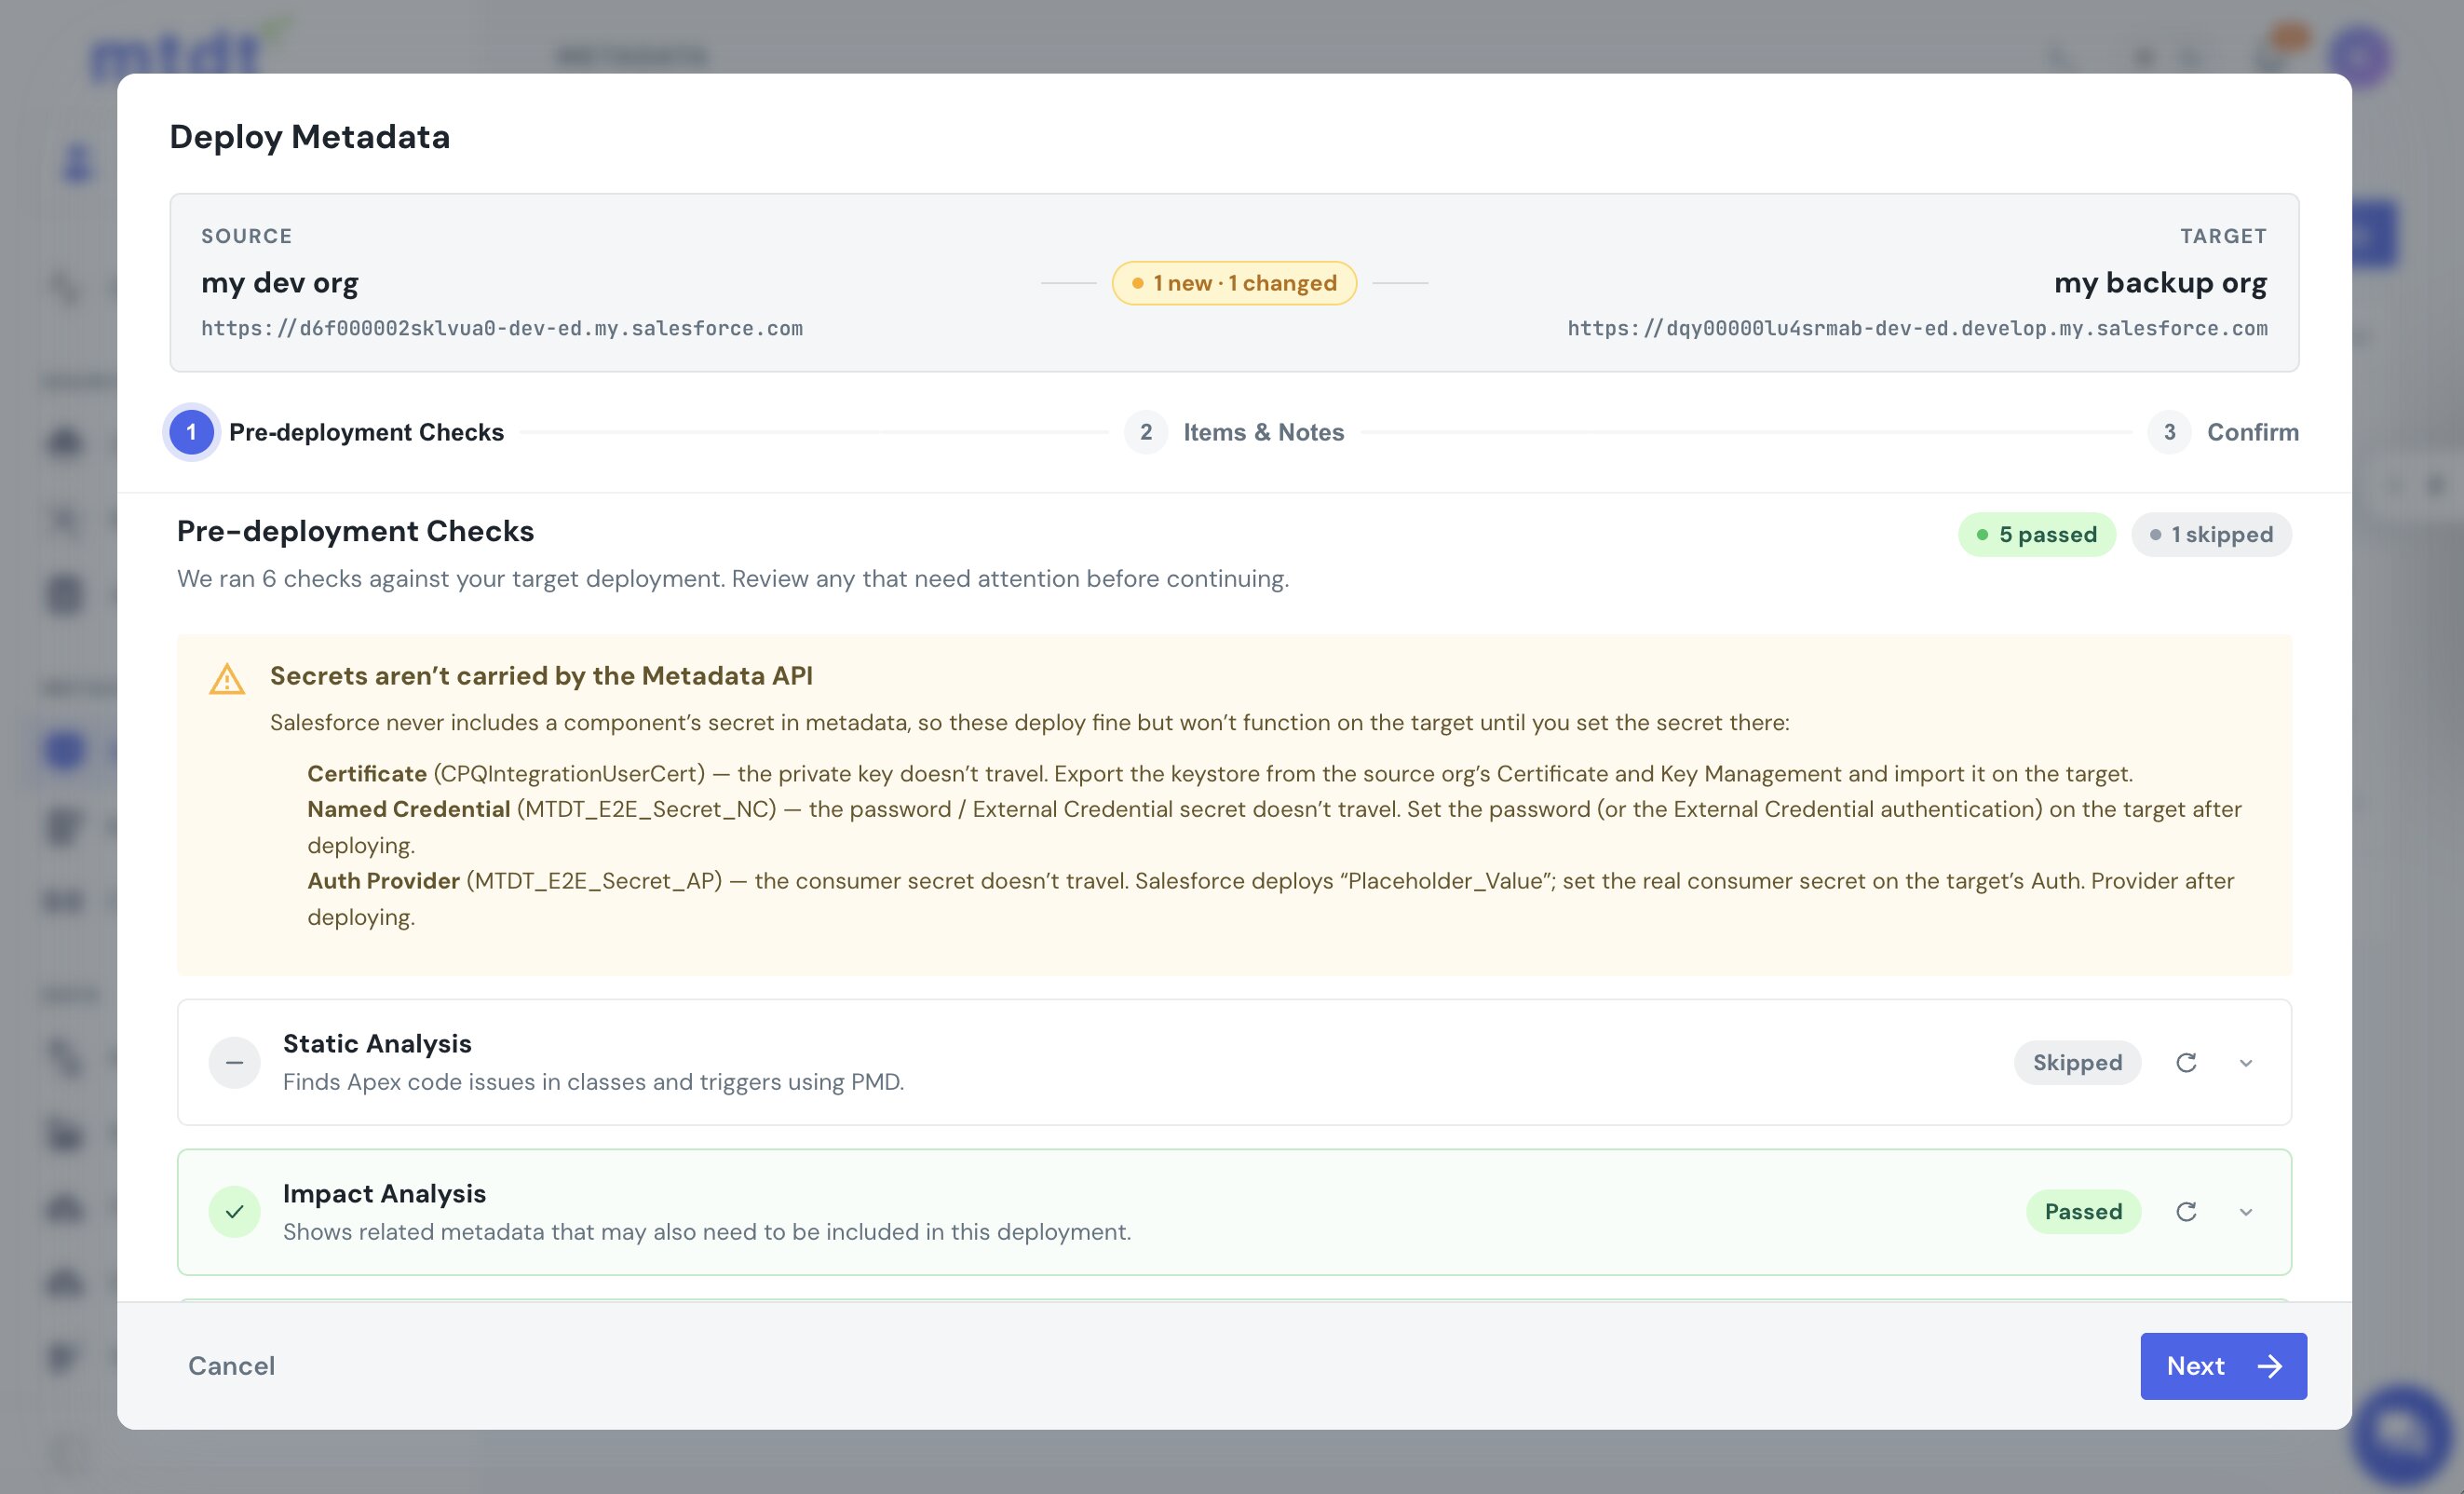
Task: Click the source org URL
Action: coord(502,328)
